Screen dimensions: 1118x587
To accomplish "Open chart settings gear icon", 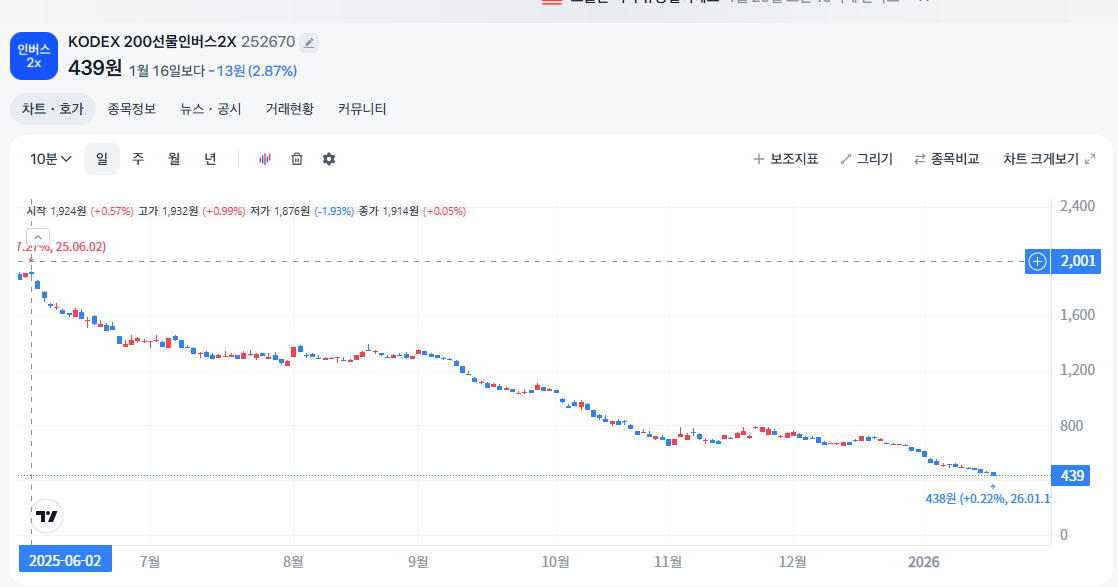I will click(329, 159).
